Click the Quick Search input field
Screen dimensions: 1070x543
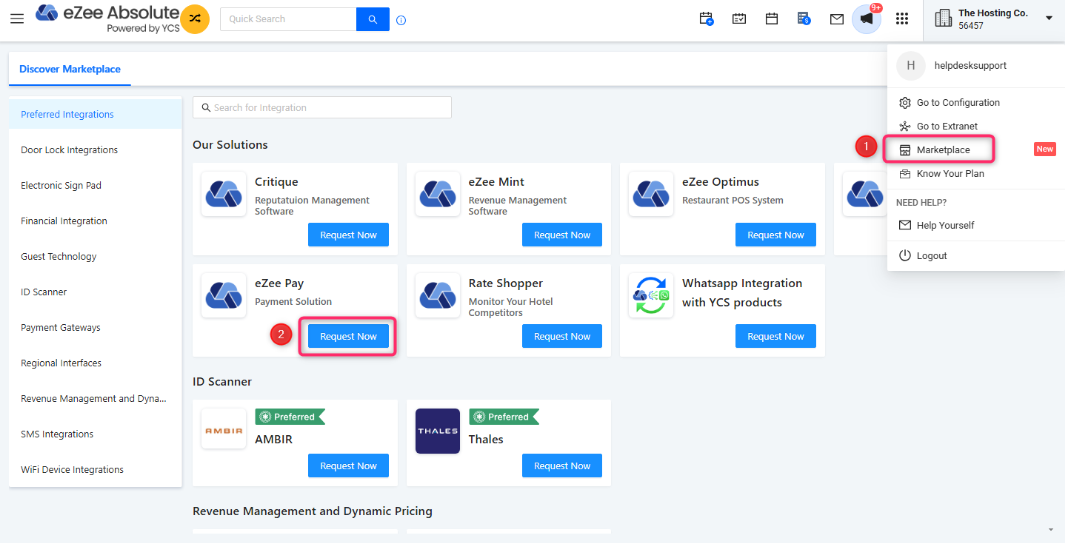pyautogui.click(x=288, y=19)
